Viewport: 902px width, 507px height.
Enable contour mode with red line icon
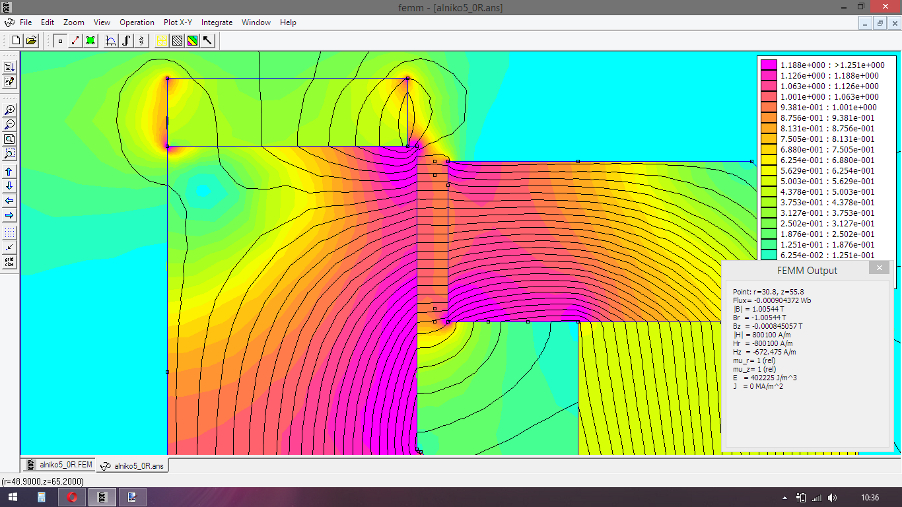point(75,41)
